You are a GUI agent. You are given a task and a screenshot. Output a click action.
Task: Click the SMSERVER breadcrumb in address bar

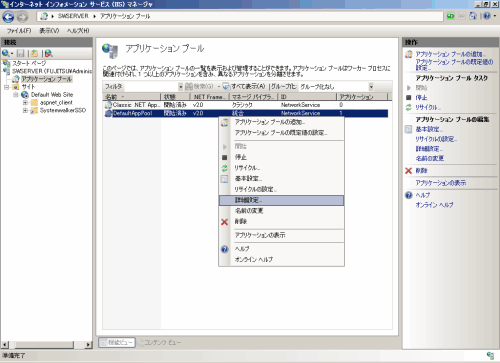pyautogui.click(x=73, y=16)
